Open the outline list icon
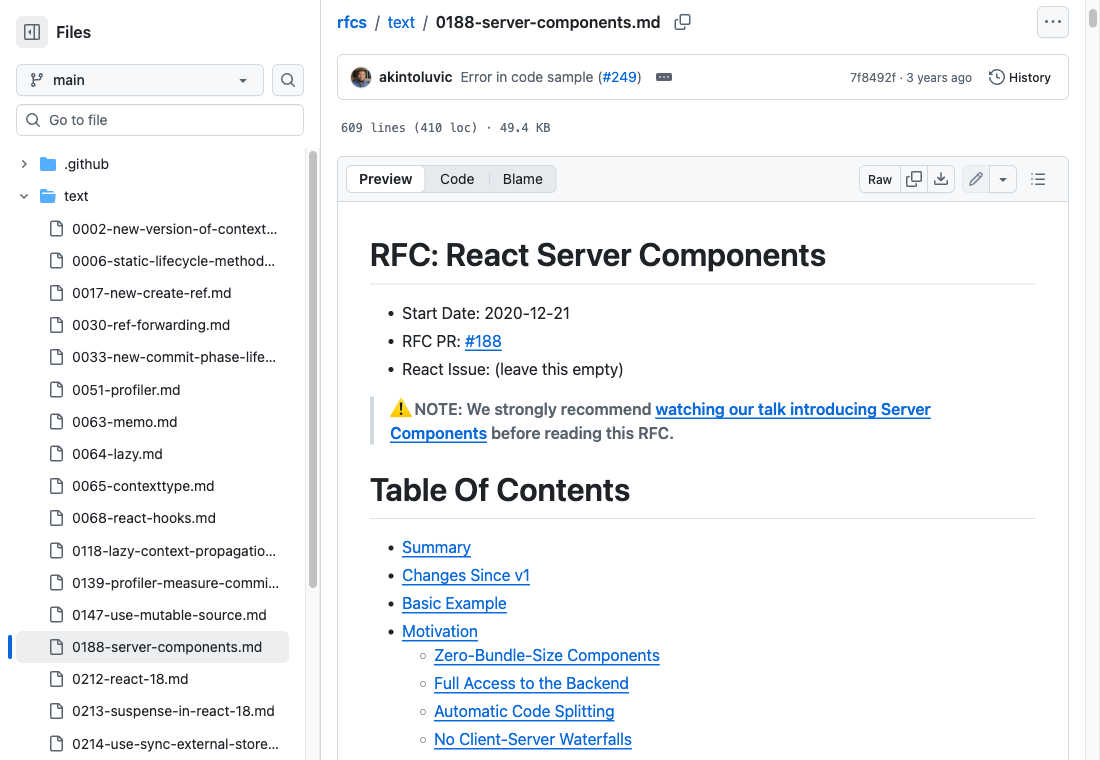1100x760 pixels. click(x=1038, y=179)
